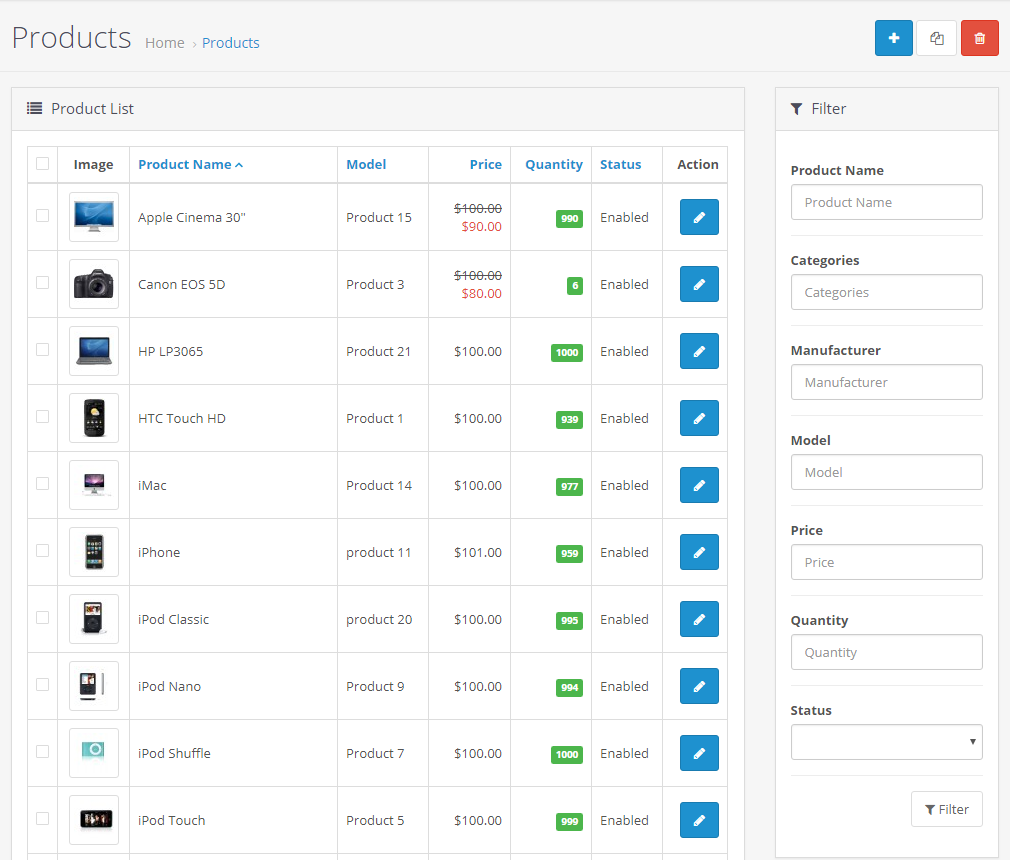This screenshot has height=860, width=1010.
Task: Open the Status filter dropdown
Action: click(886, 742)
